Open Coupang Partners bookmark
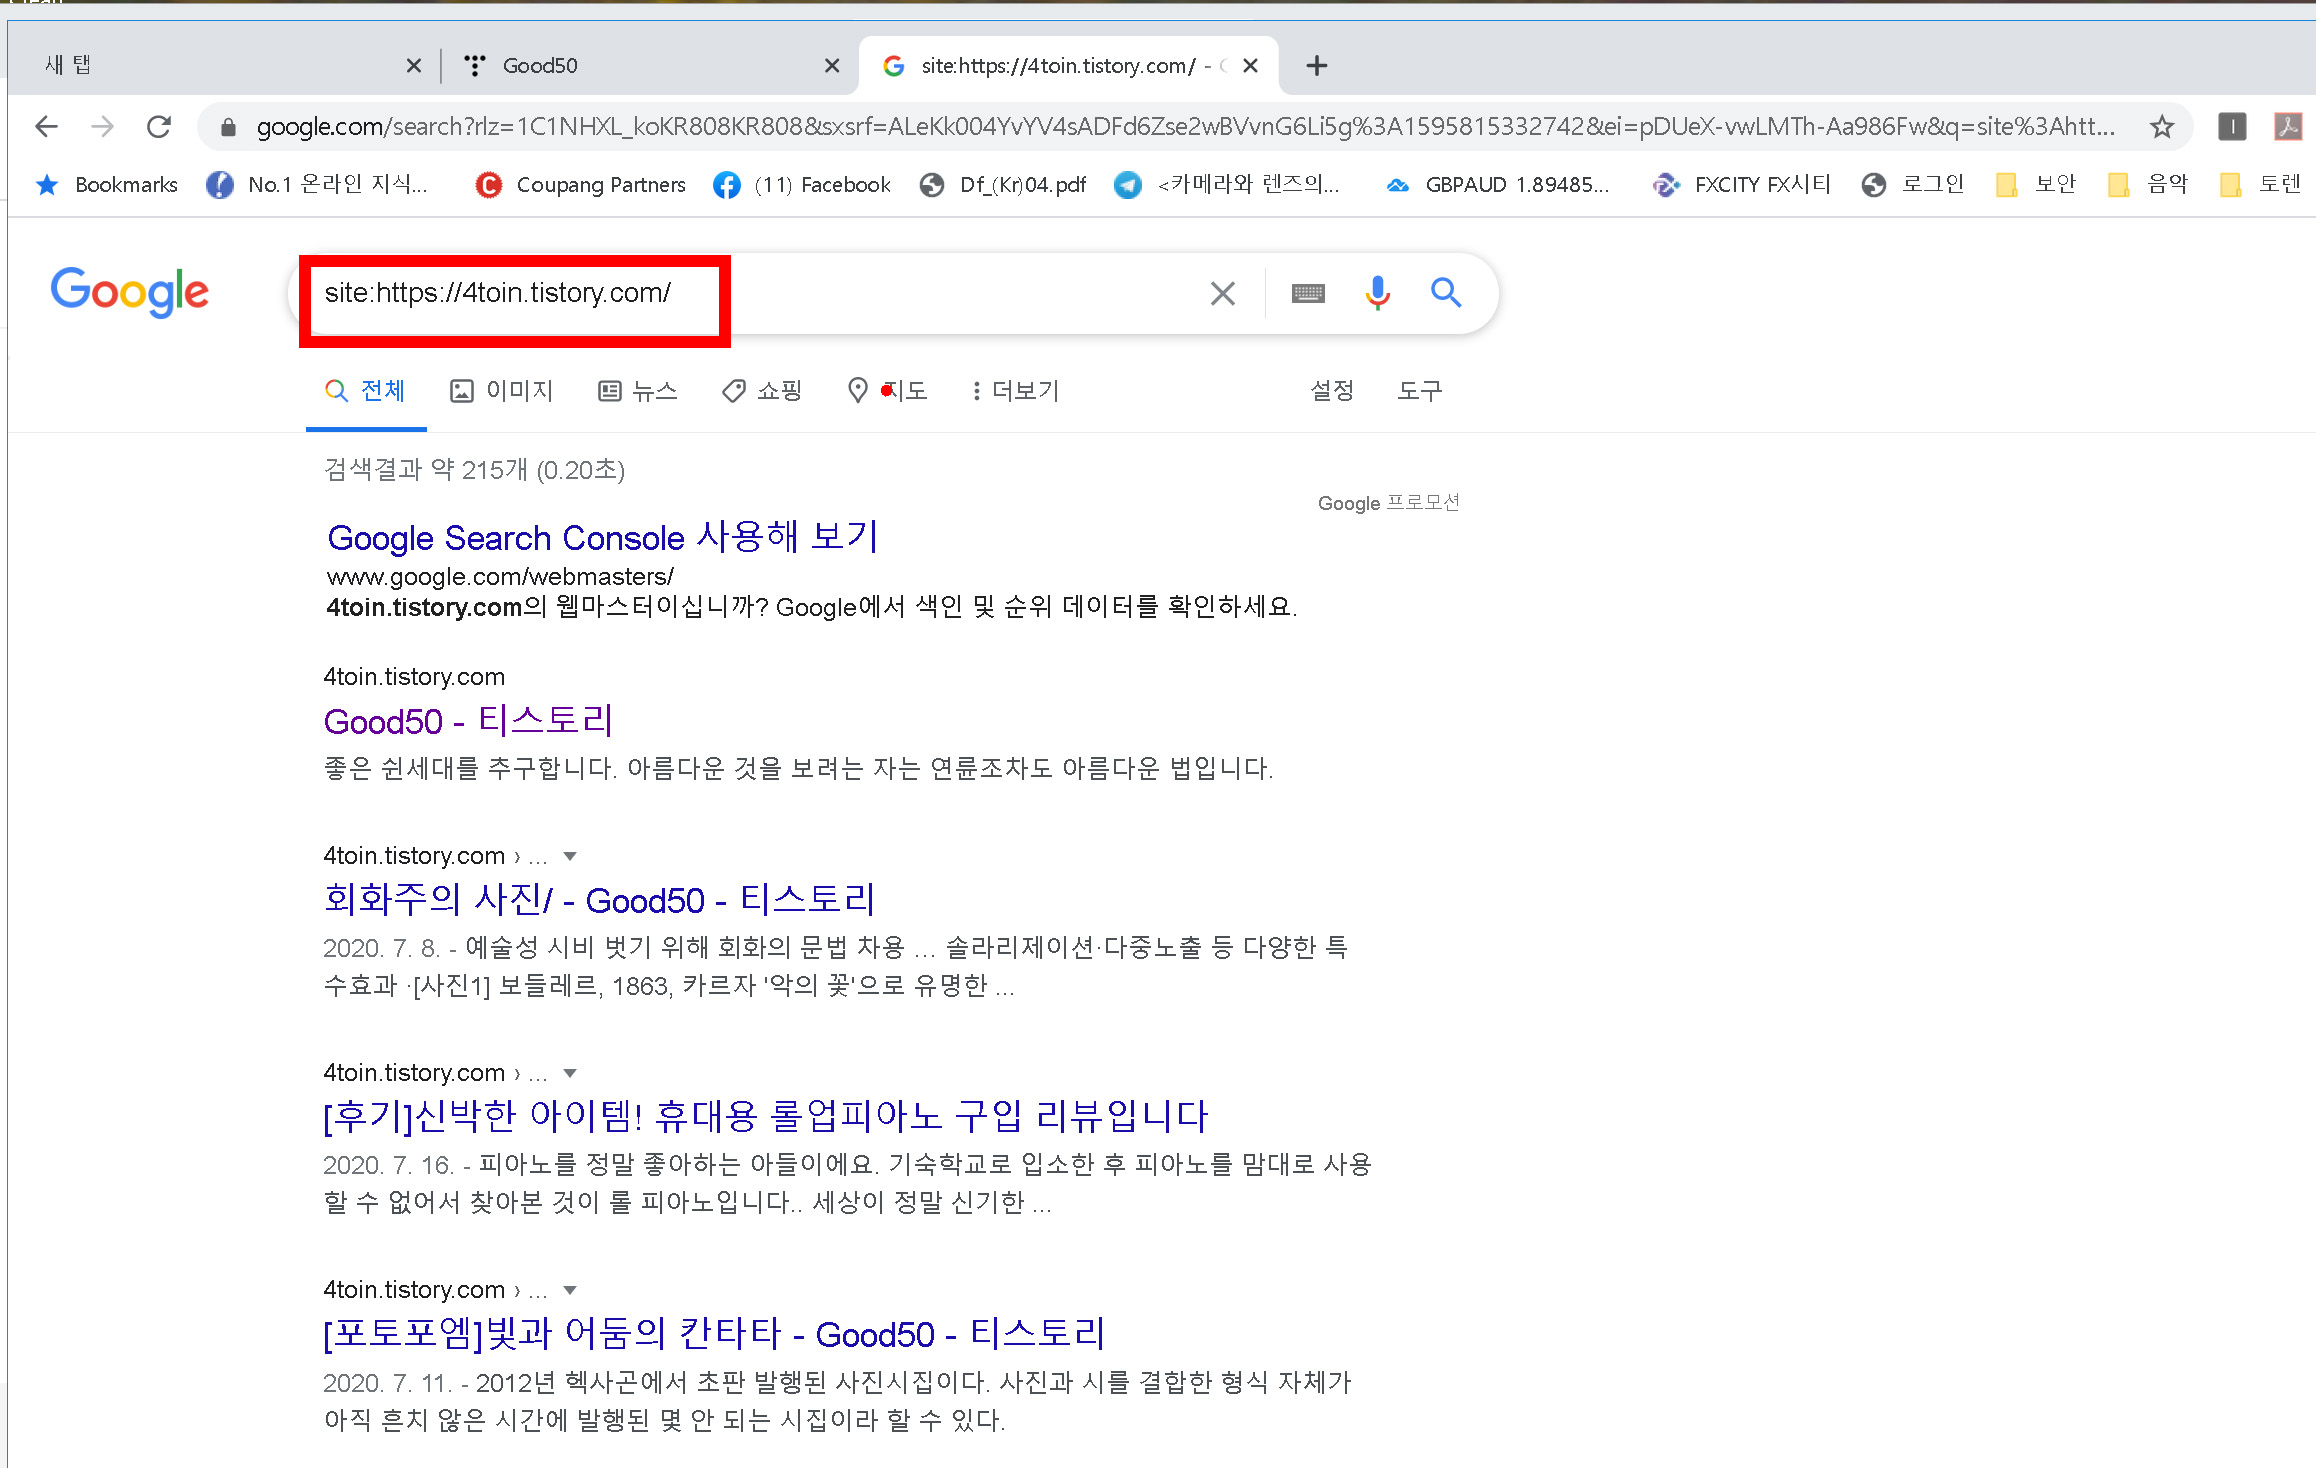The width and height of the screenshot is (2316, 1468). coord(581,185)
